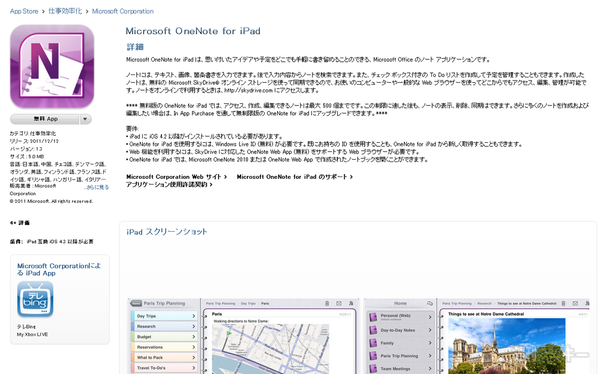The image size is (600, 374).
Task: Open the アプリケーション使用許諾契約 link
Action: (169, 185)
